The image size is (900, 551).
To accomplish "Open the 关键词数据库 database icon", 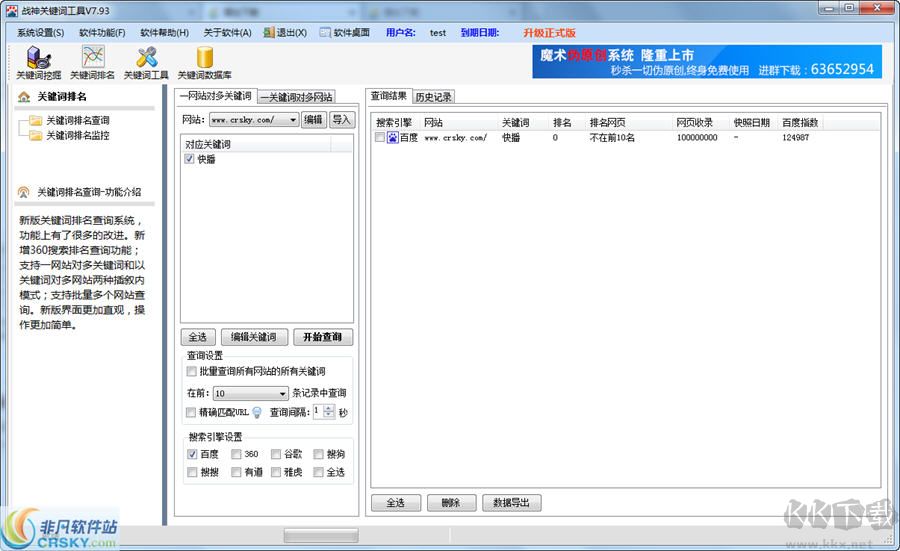I will (205, 61).
